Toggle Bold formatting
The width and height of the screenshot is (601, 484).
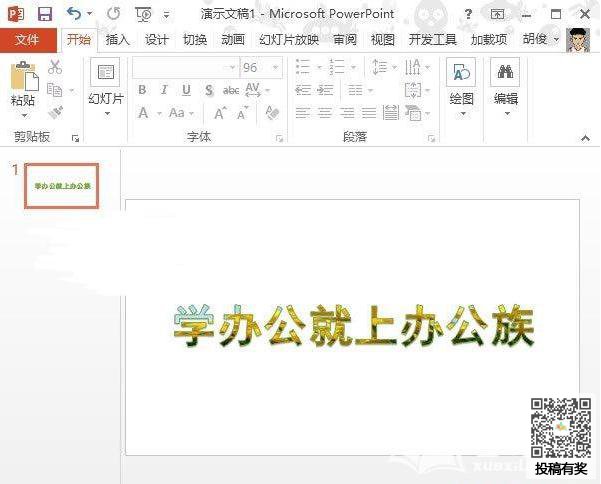pos(142,90)
